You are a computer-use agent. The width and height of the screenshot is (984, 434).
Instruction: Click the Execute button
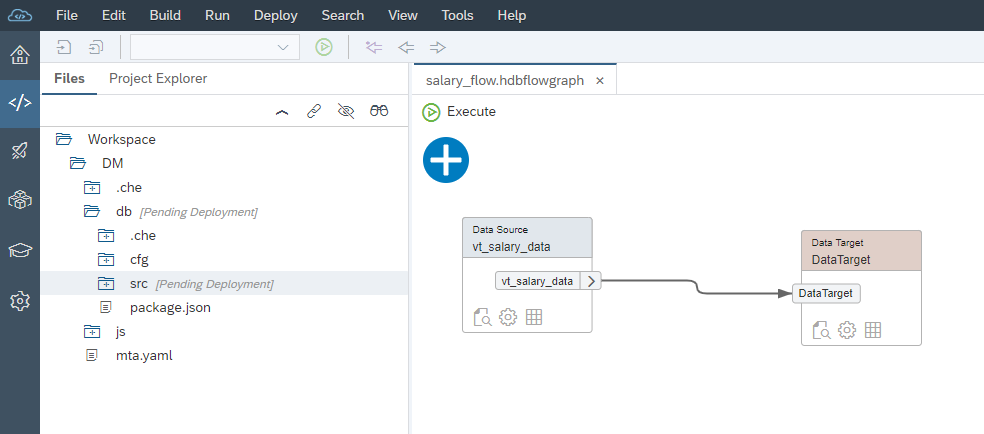click(x=460, y=111)
